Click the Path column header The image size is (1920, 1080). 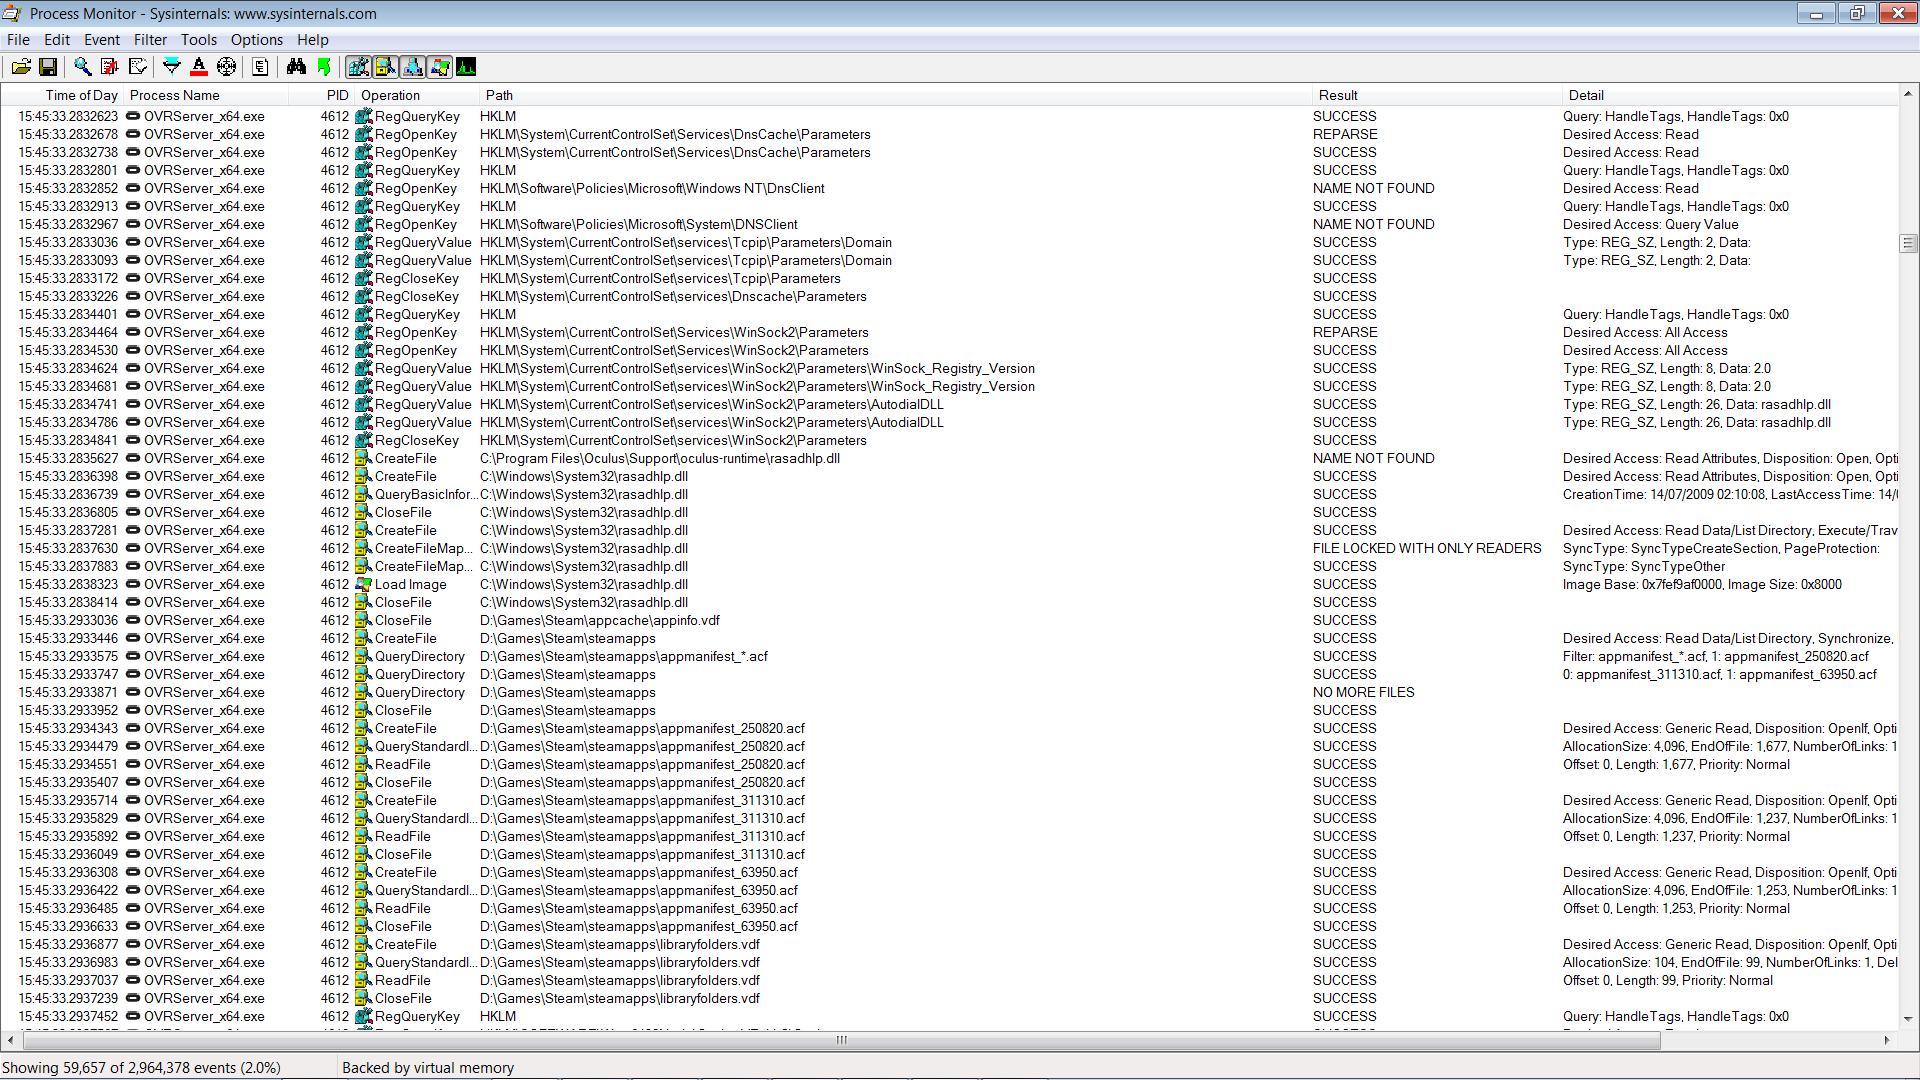[x=895, y=95]
